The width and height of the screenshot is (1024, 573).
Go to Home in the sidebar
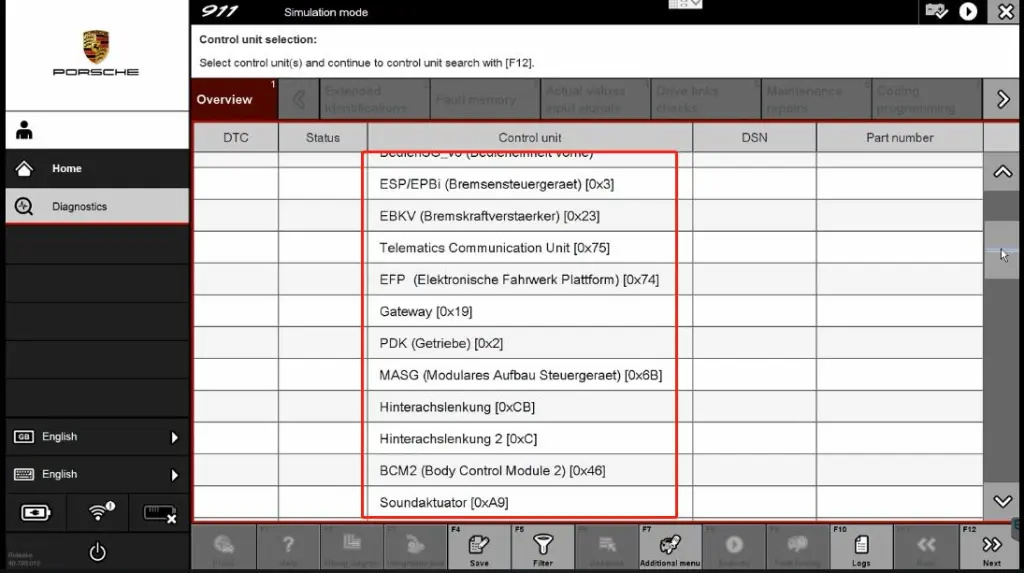(x=97, y=169)
